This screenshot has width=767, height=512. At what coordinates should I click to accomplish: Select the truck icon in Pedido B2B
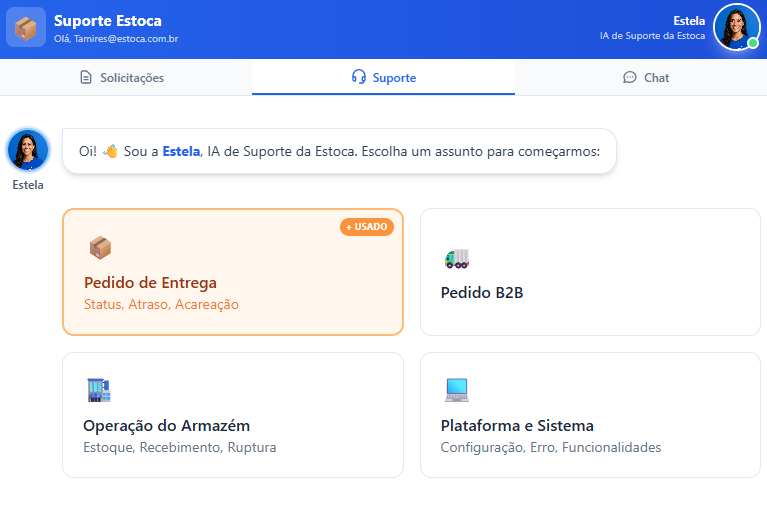tap(456, 258)
